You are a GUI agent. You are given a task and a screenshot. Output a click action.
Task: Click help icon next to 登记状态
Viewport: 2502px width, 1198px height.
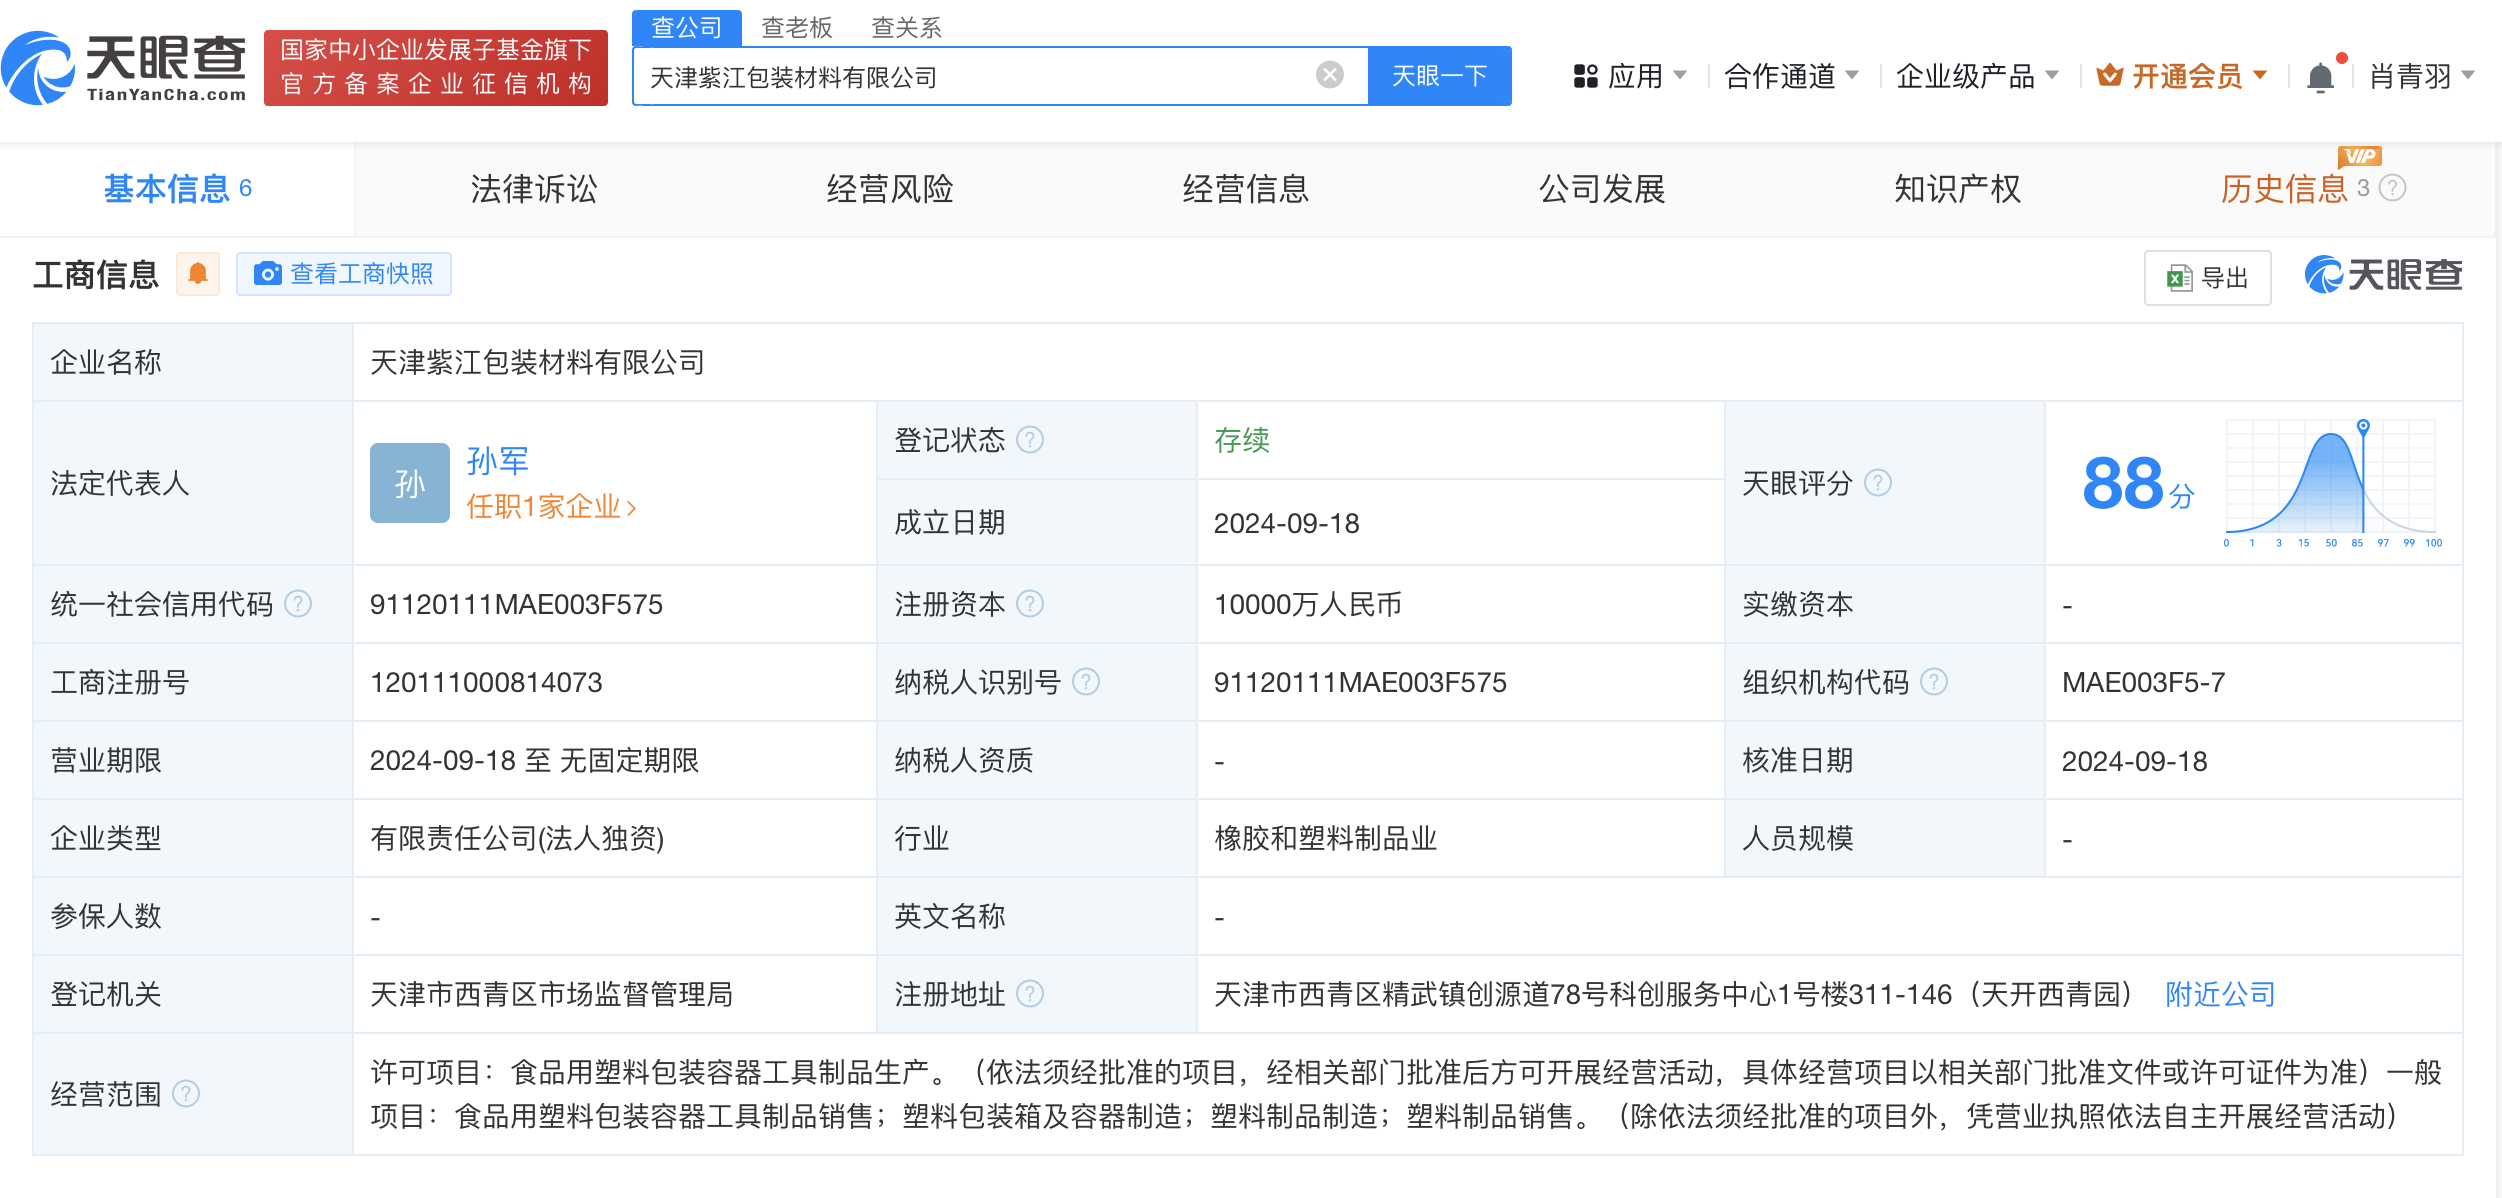pos(1030,440)
